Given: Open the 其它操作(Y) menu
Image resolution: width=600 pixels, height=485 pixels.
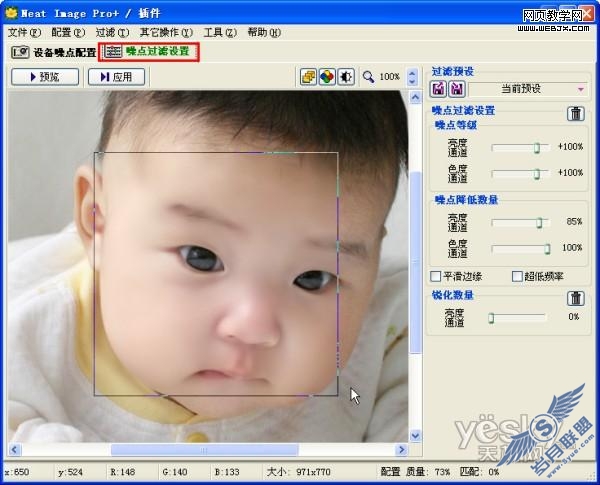Looking at the screenshot, I should 166,33.
